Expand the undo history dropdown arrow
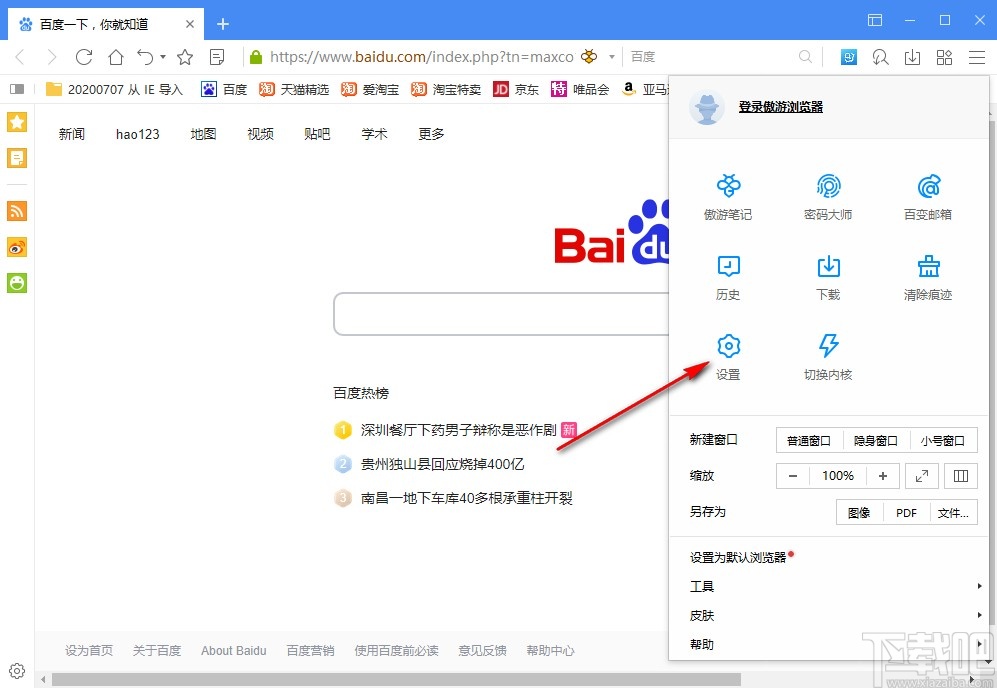 pos(163,57)
